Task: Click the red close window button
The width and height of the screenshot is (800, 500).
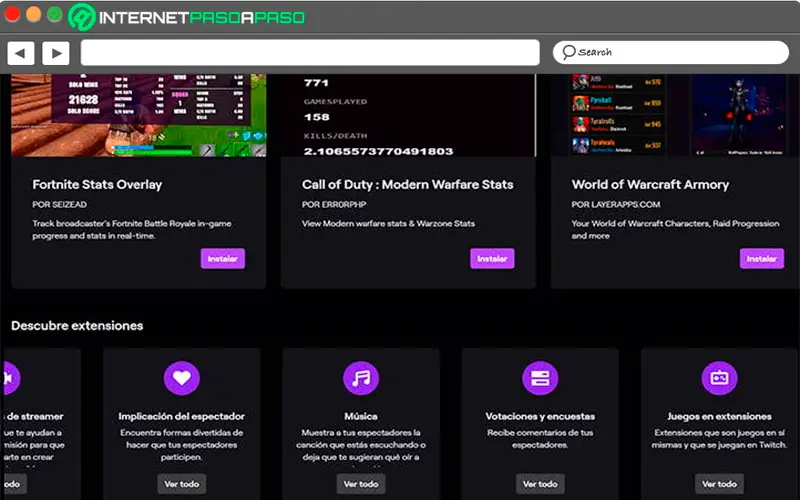Action: (x=12, y=14)
